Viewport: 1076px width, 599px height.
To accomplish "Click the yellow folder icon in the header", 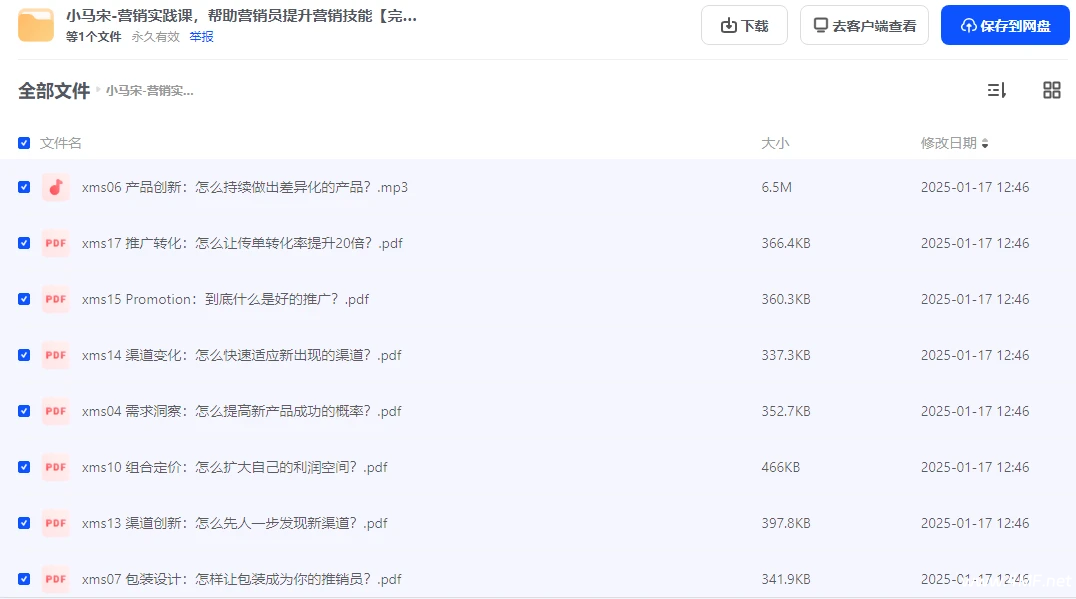I will pos(36,24).
